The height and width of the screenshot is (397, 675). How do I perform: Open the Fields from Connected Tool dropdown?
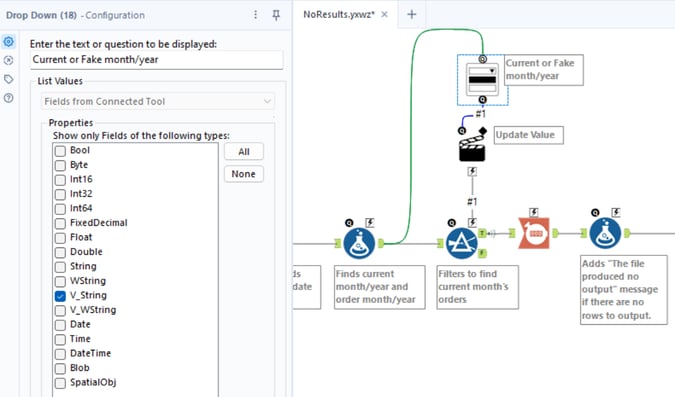(158, 102)
